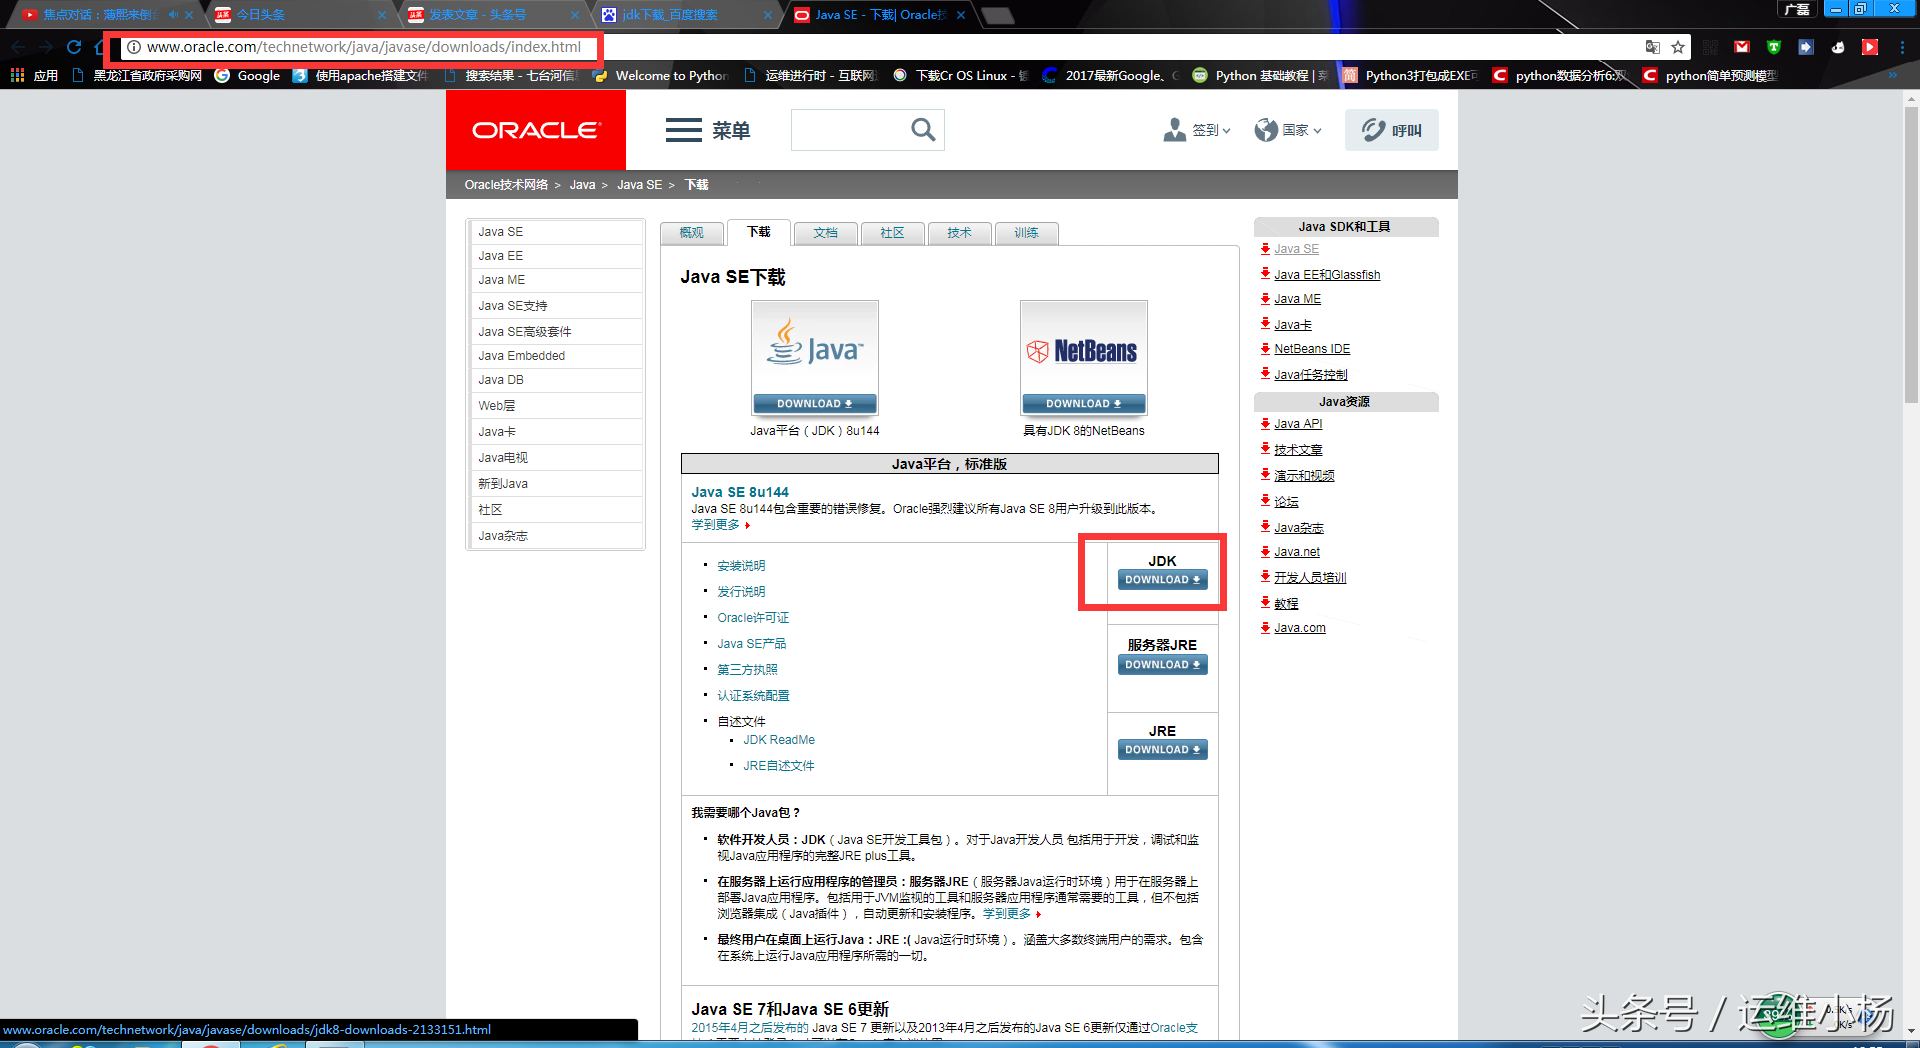The image size is (1920, 1048).
Task: Open the green shield extension icon
Action: 1774,47
